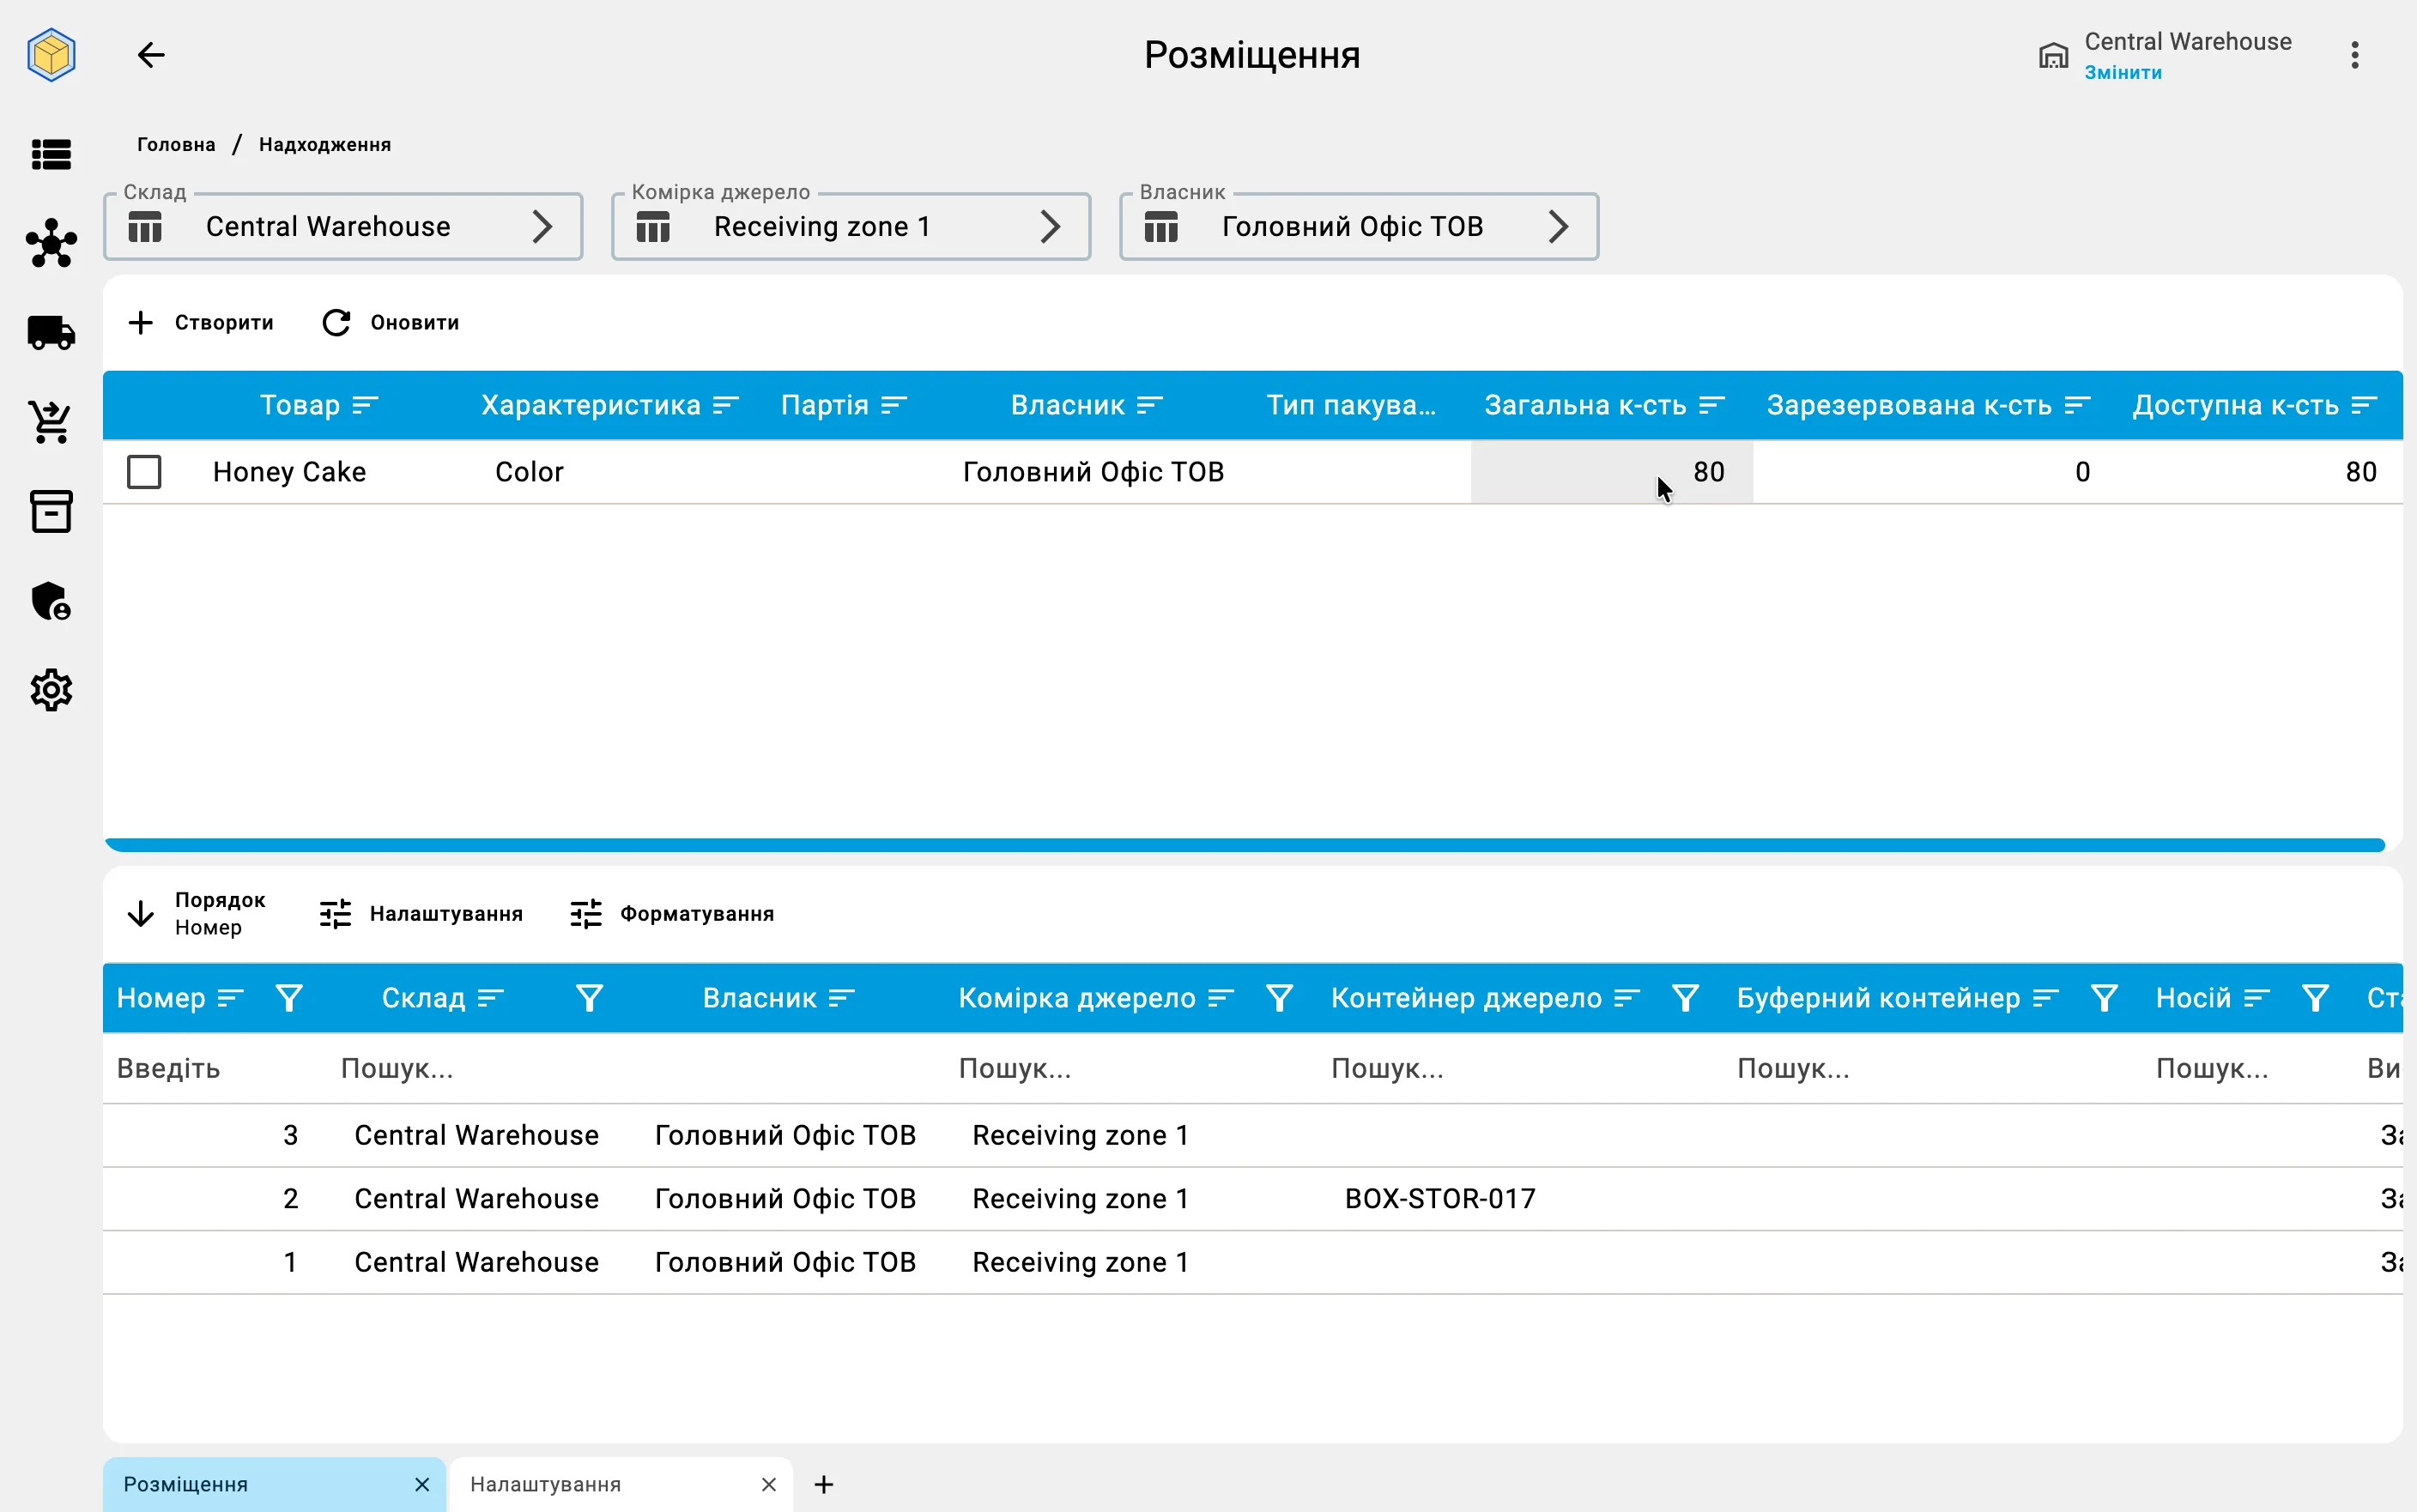Click the Змінити warehouse link
Image resolution: width=2417 pixels, height=1512 pixels.
[2123, 73]
